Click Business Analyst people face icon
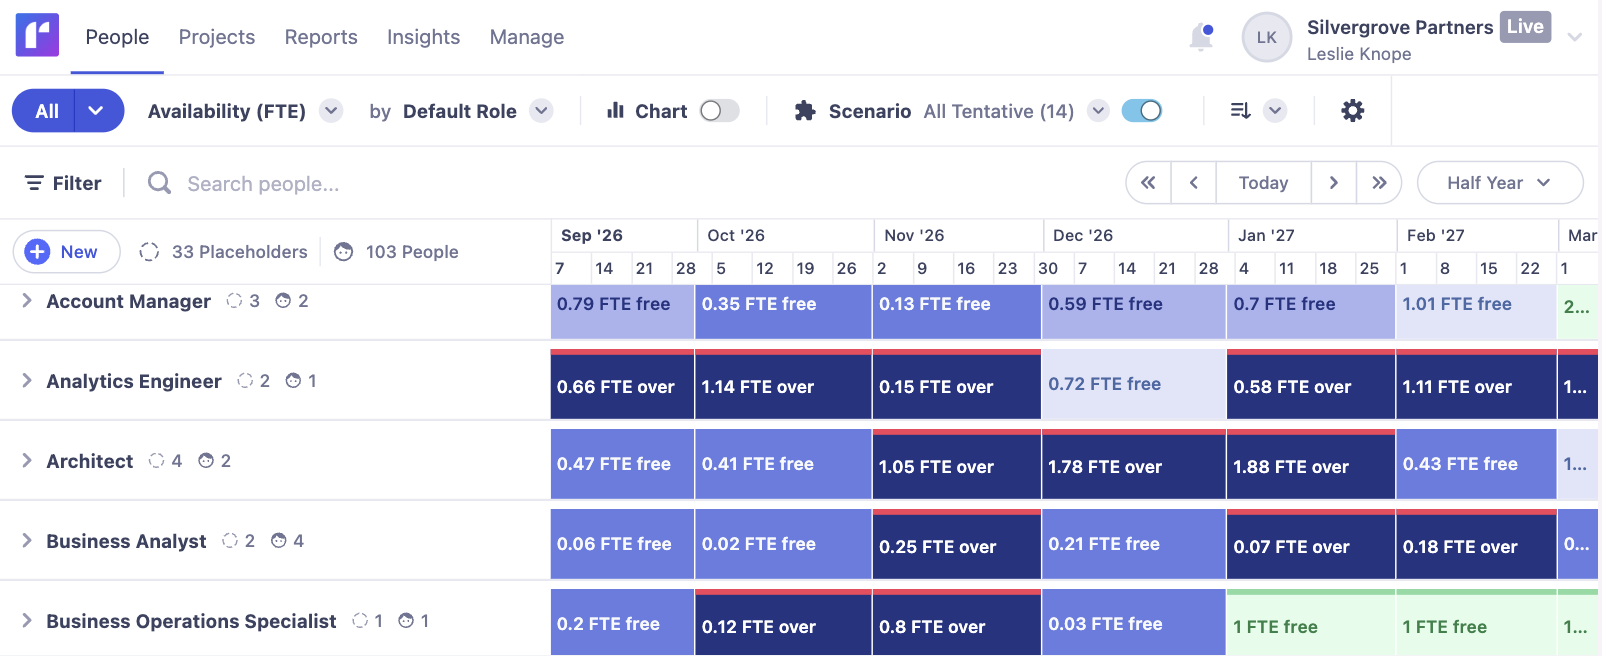This screenshot has height=656, width=1602. click(x=279, y=541)
